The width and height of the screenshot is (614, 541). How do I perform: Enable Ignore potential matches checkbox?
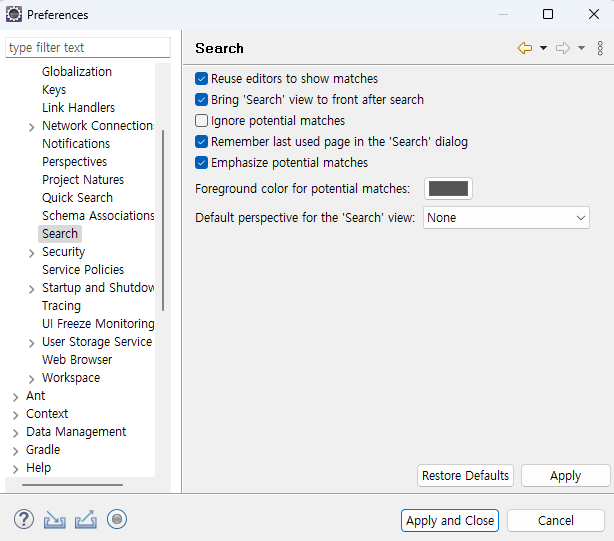[201, 121]
